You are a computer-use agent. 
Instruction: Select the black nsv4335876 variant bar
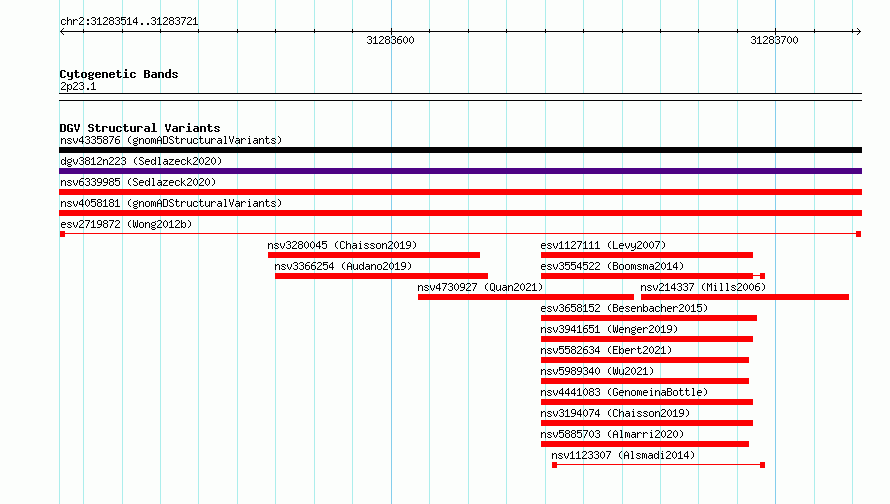[460, 150]
